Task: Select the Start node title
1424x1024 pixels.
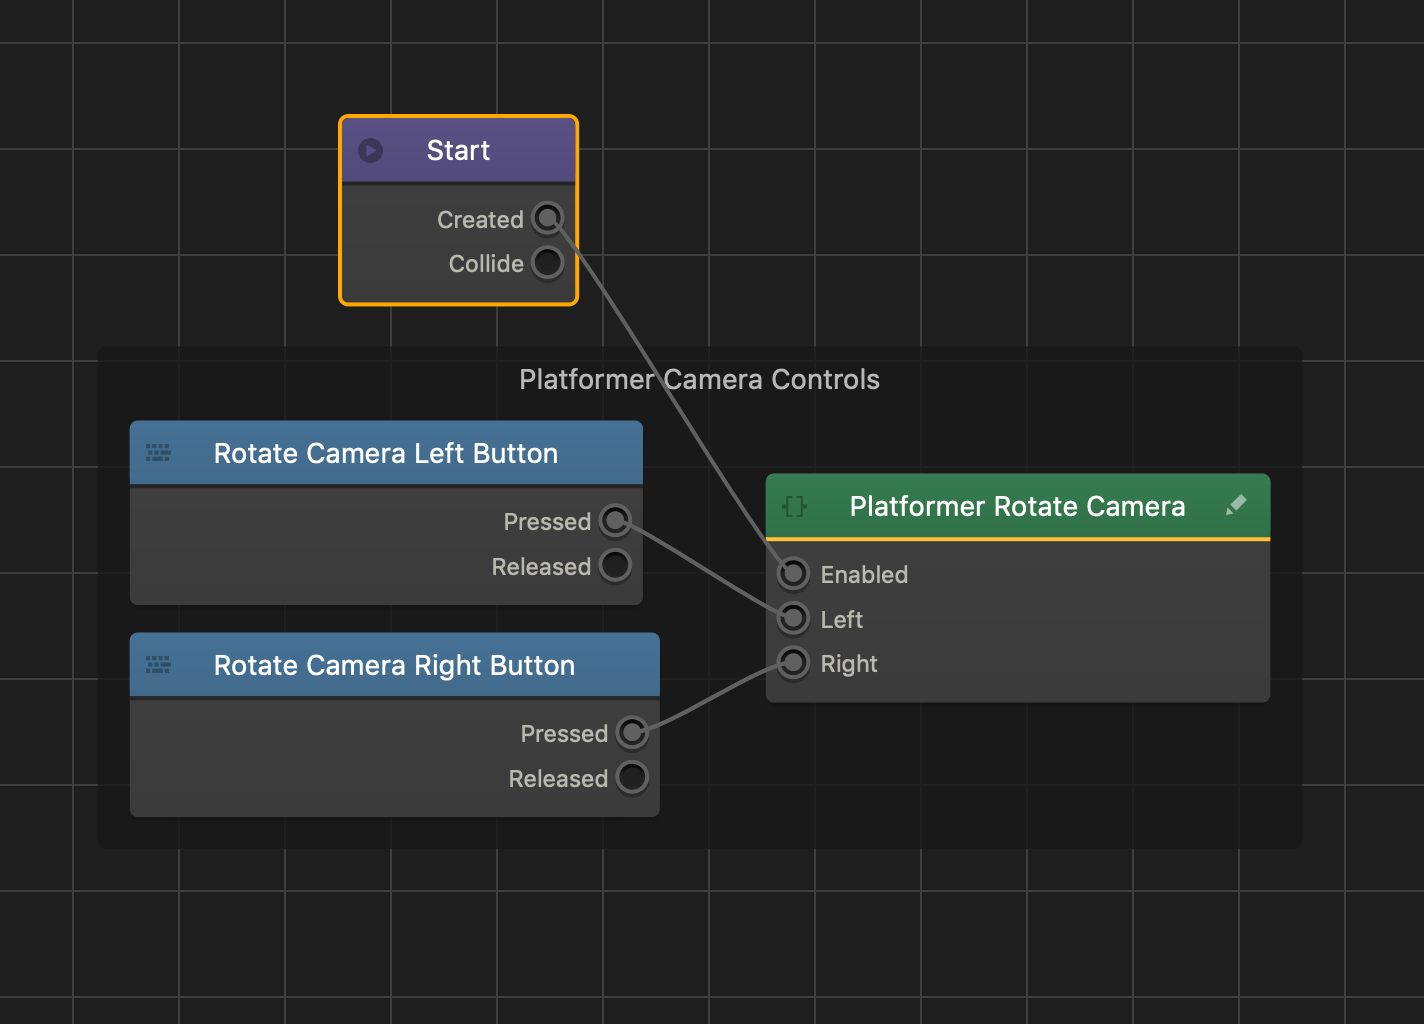Action: (x=458, y=151)
